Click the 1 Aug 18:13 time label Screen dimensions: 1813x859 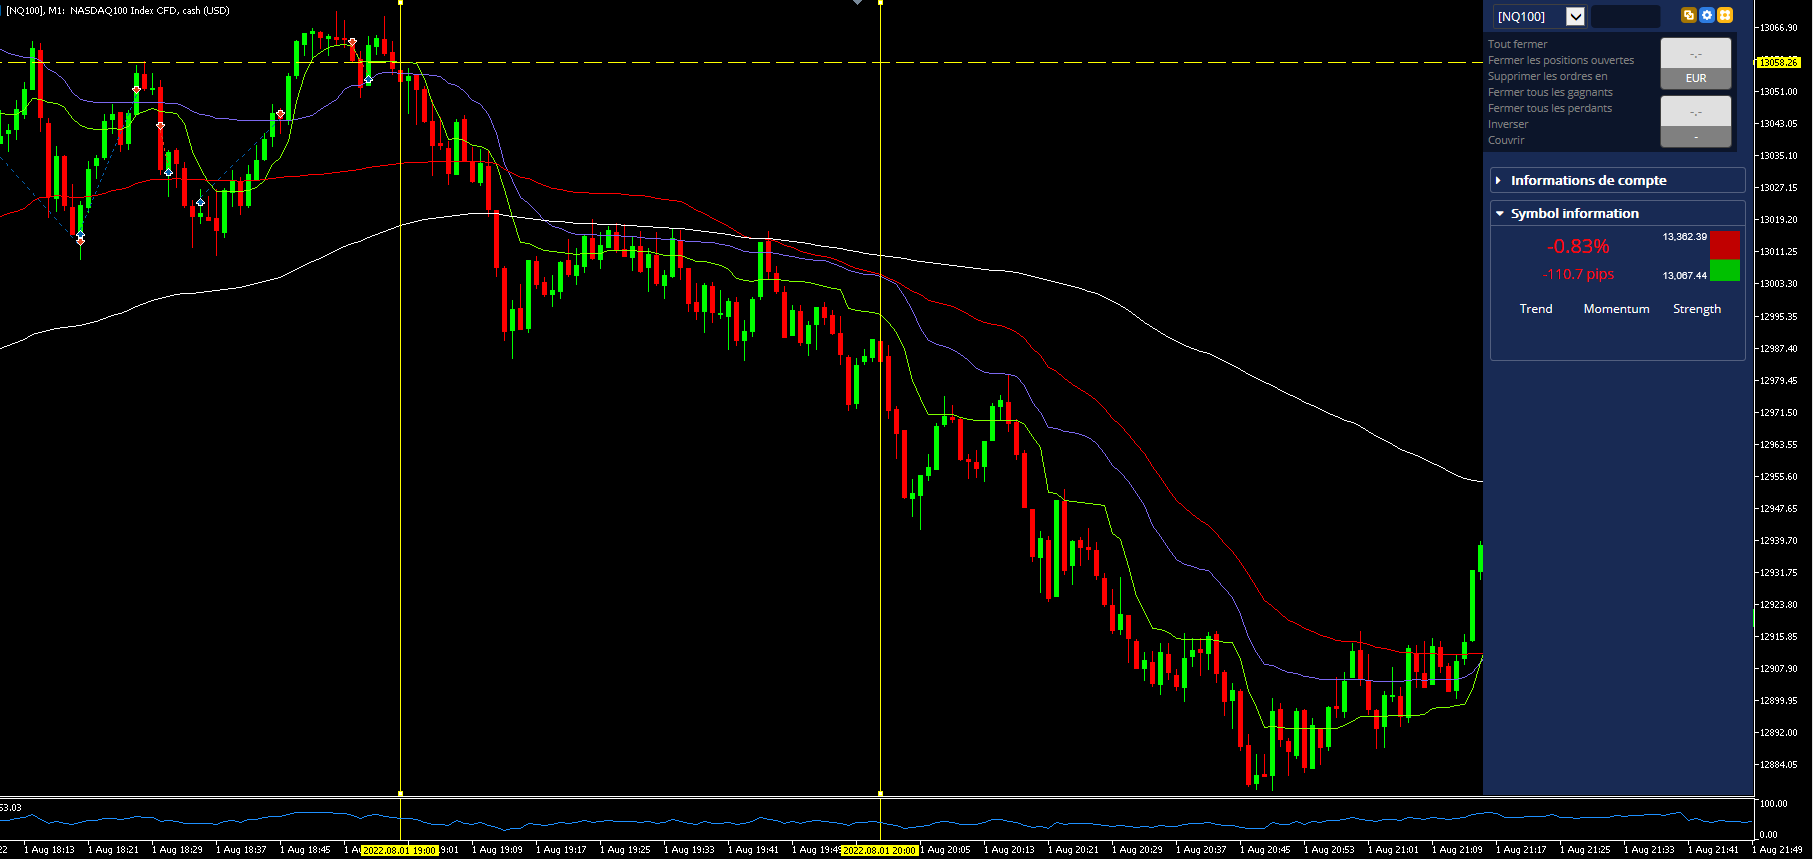(x=49, y=850)
